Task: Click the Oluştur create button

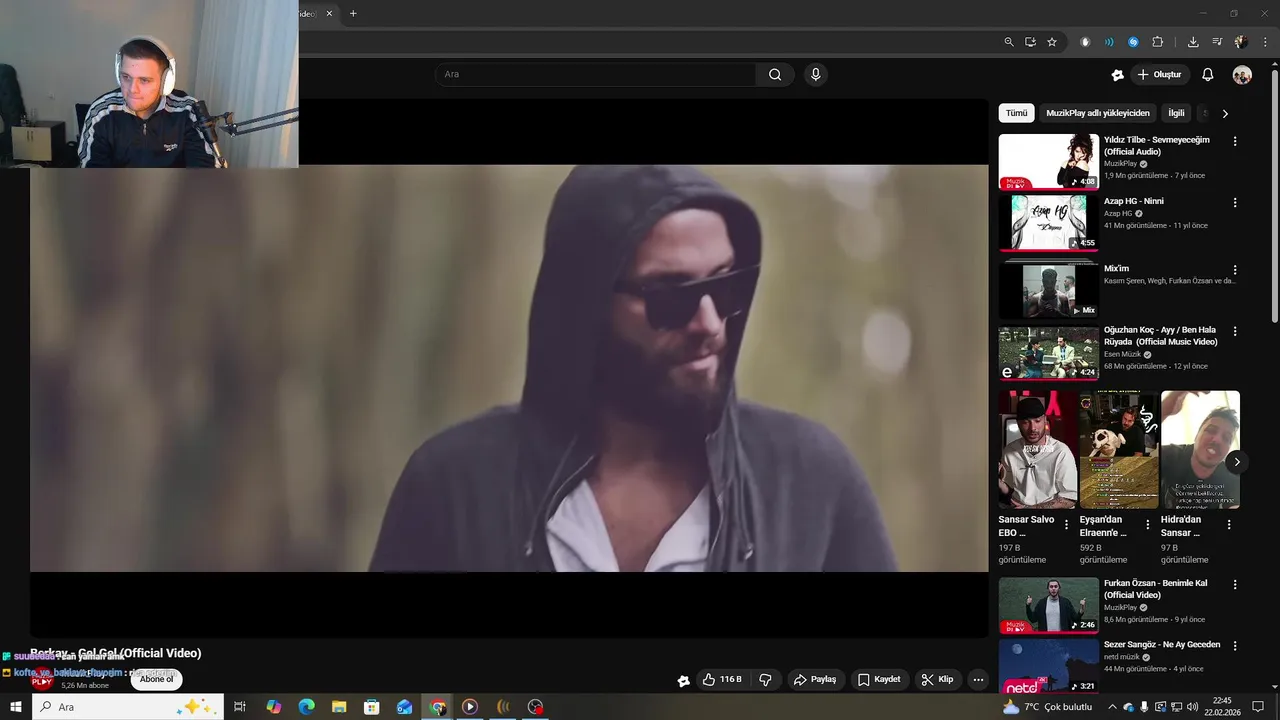Action: pos(1159,75)
